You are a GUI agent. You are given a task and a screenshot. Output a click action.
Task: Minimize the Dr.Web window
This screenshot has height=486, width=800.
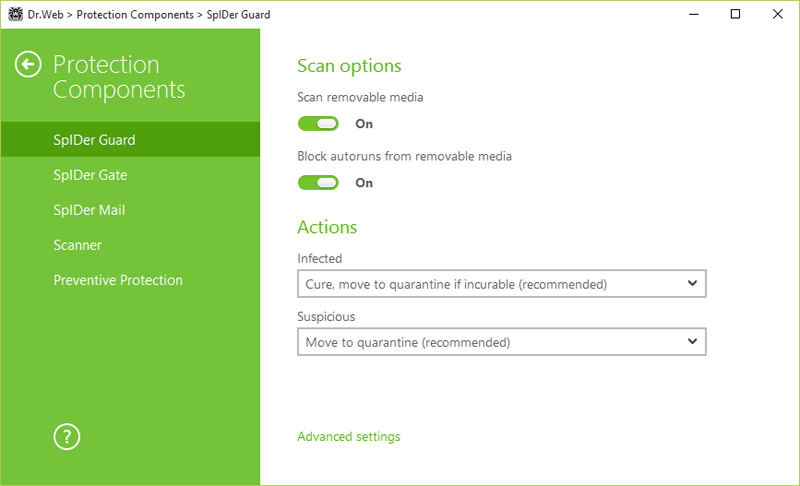(689, 15)
